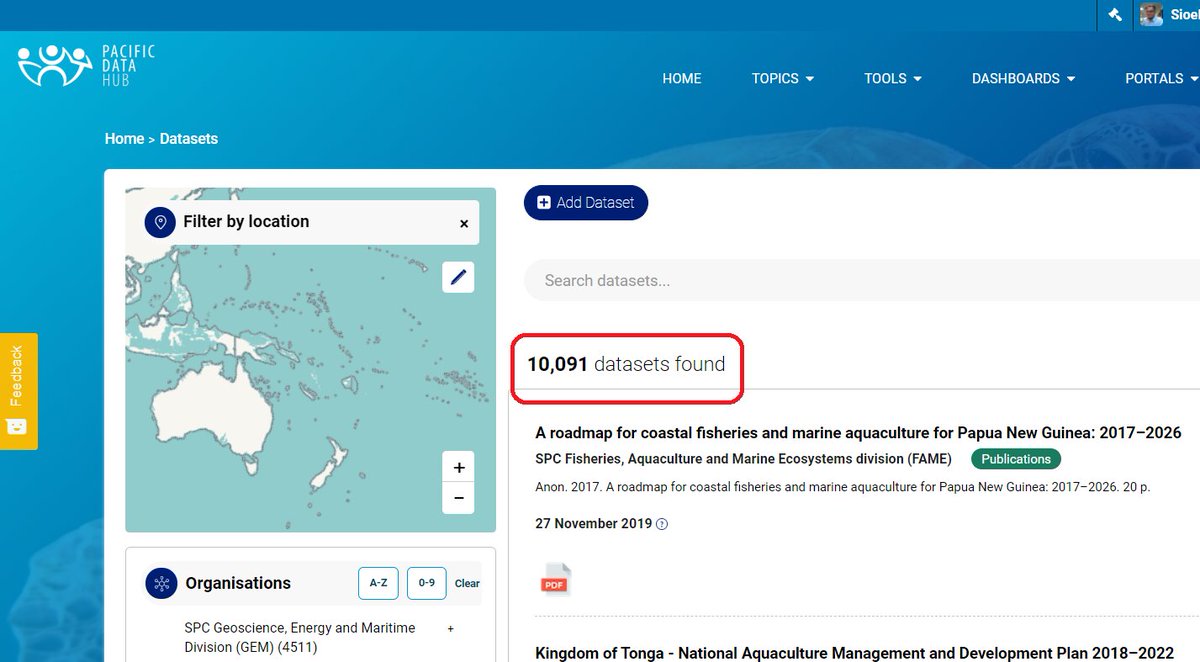Click the info icon beside 27 November 2019
This screenshot has height=662, width=1200.
point(662,524)
